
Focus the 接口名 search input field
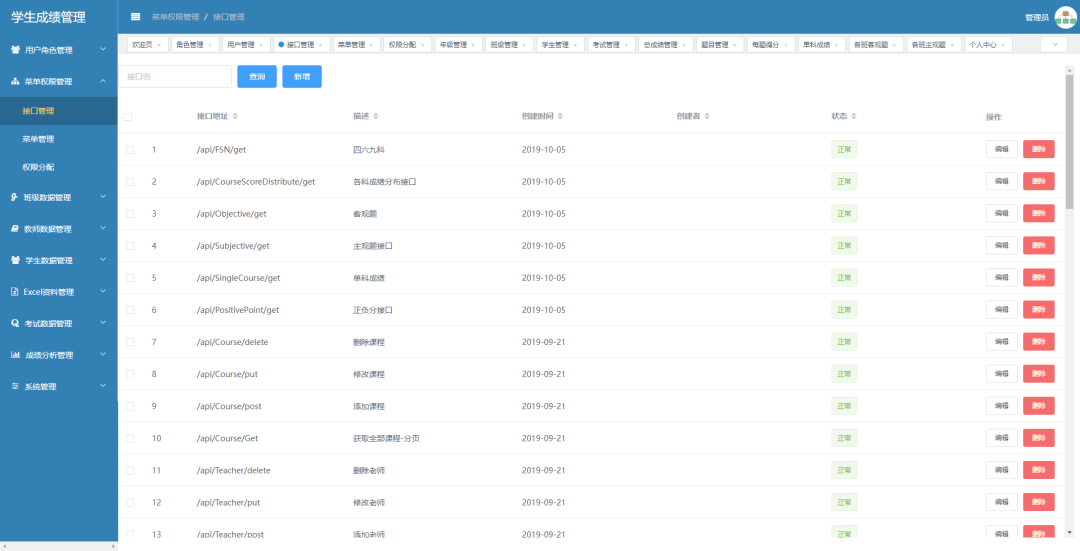[x=176, y=76]
